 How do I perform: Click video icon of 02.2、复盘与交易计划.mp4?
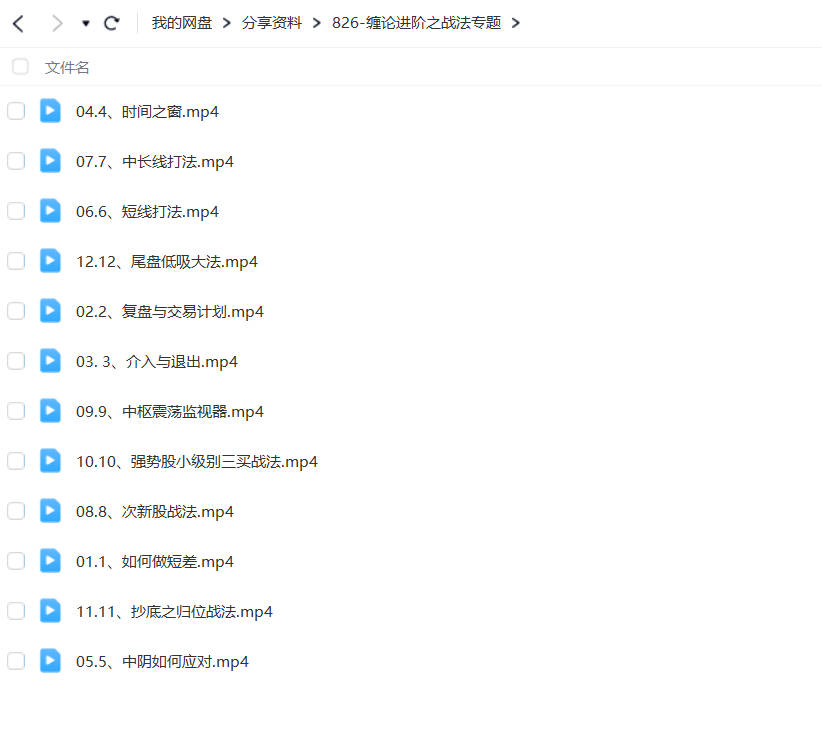pos(50,310)
